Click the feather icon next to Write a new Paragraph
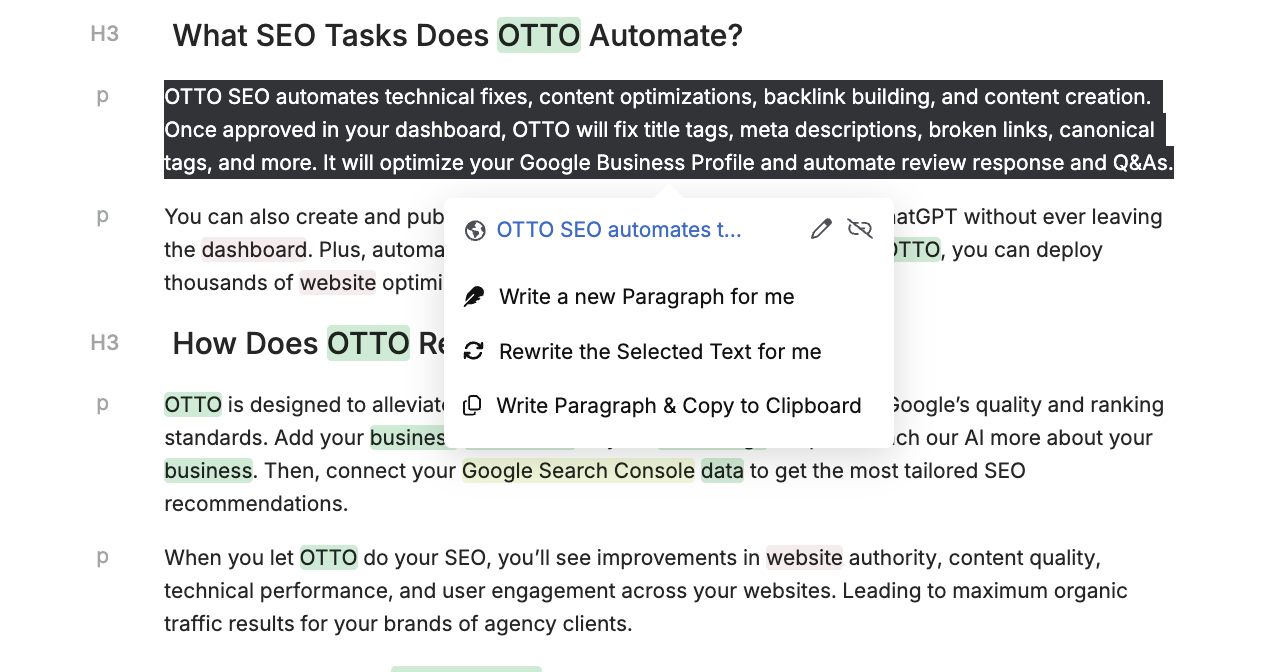1278x672 pixels. click(473, 296)
